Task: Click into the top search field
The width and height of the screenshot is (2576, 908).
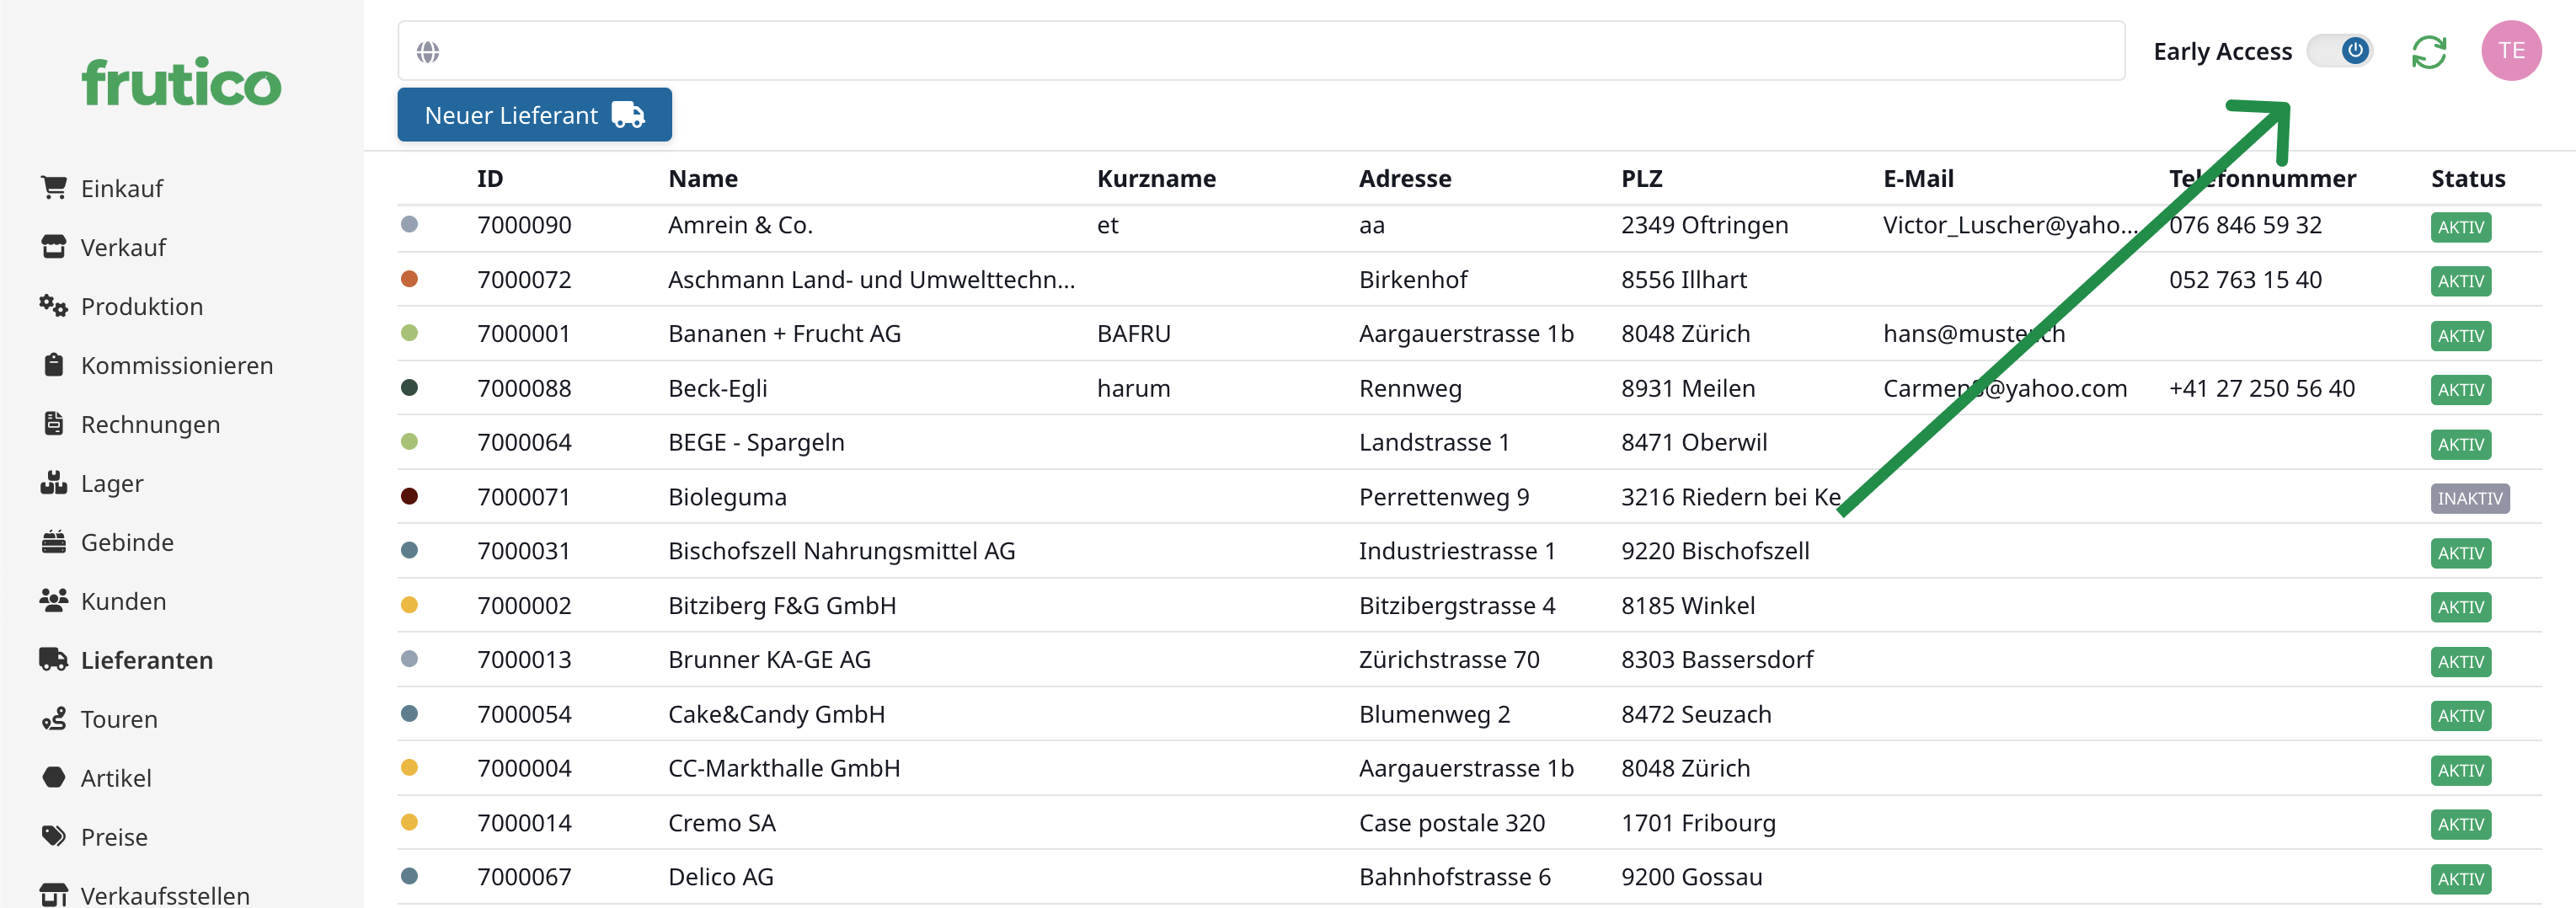Action: point(1270,51)
